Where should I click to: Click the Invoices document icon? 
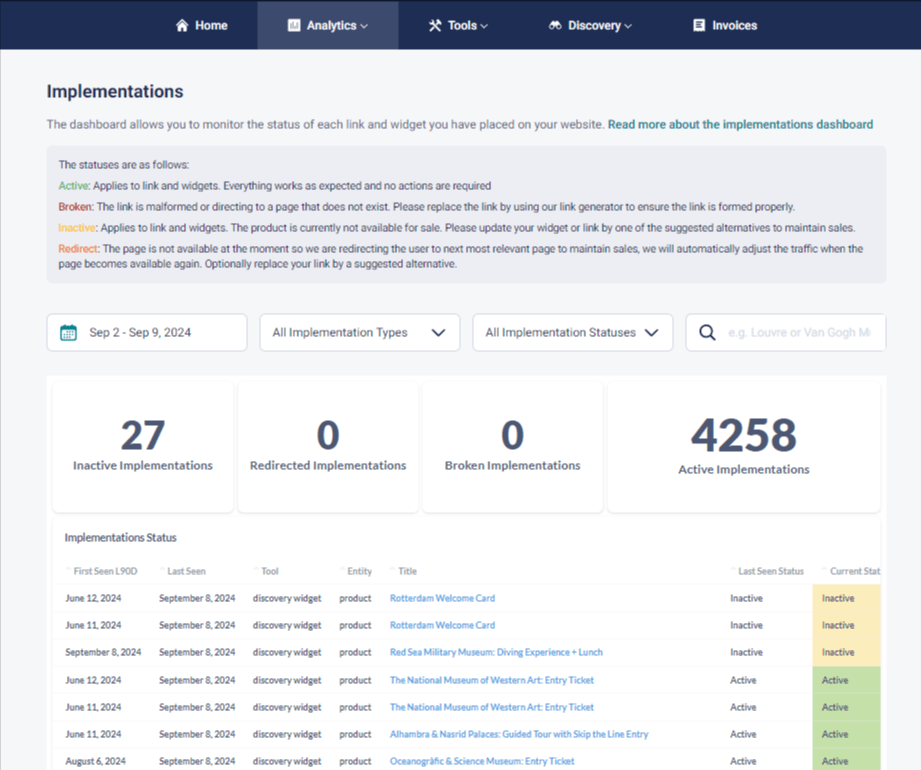point(699,25)
